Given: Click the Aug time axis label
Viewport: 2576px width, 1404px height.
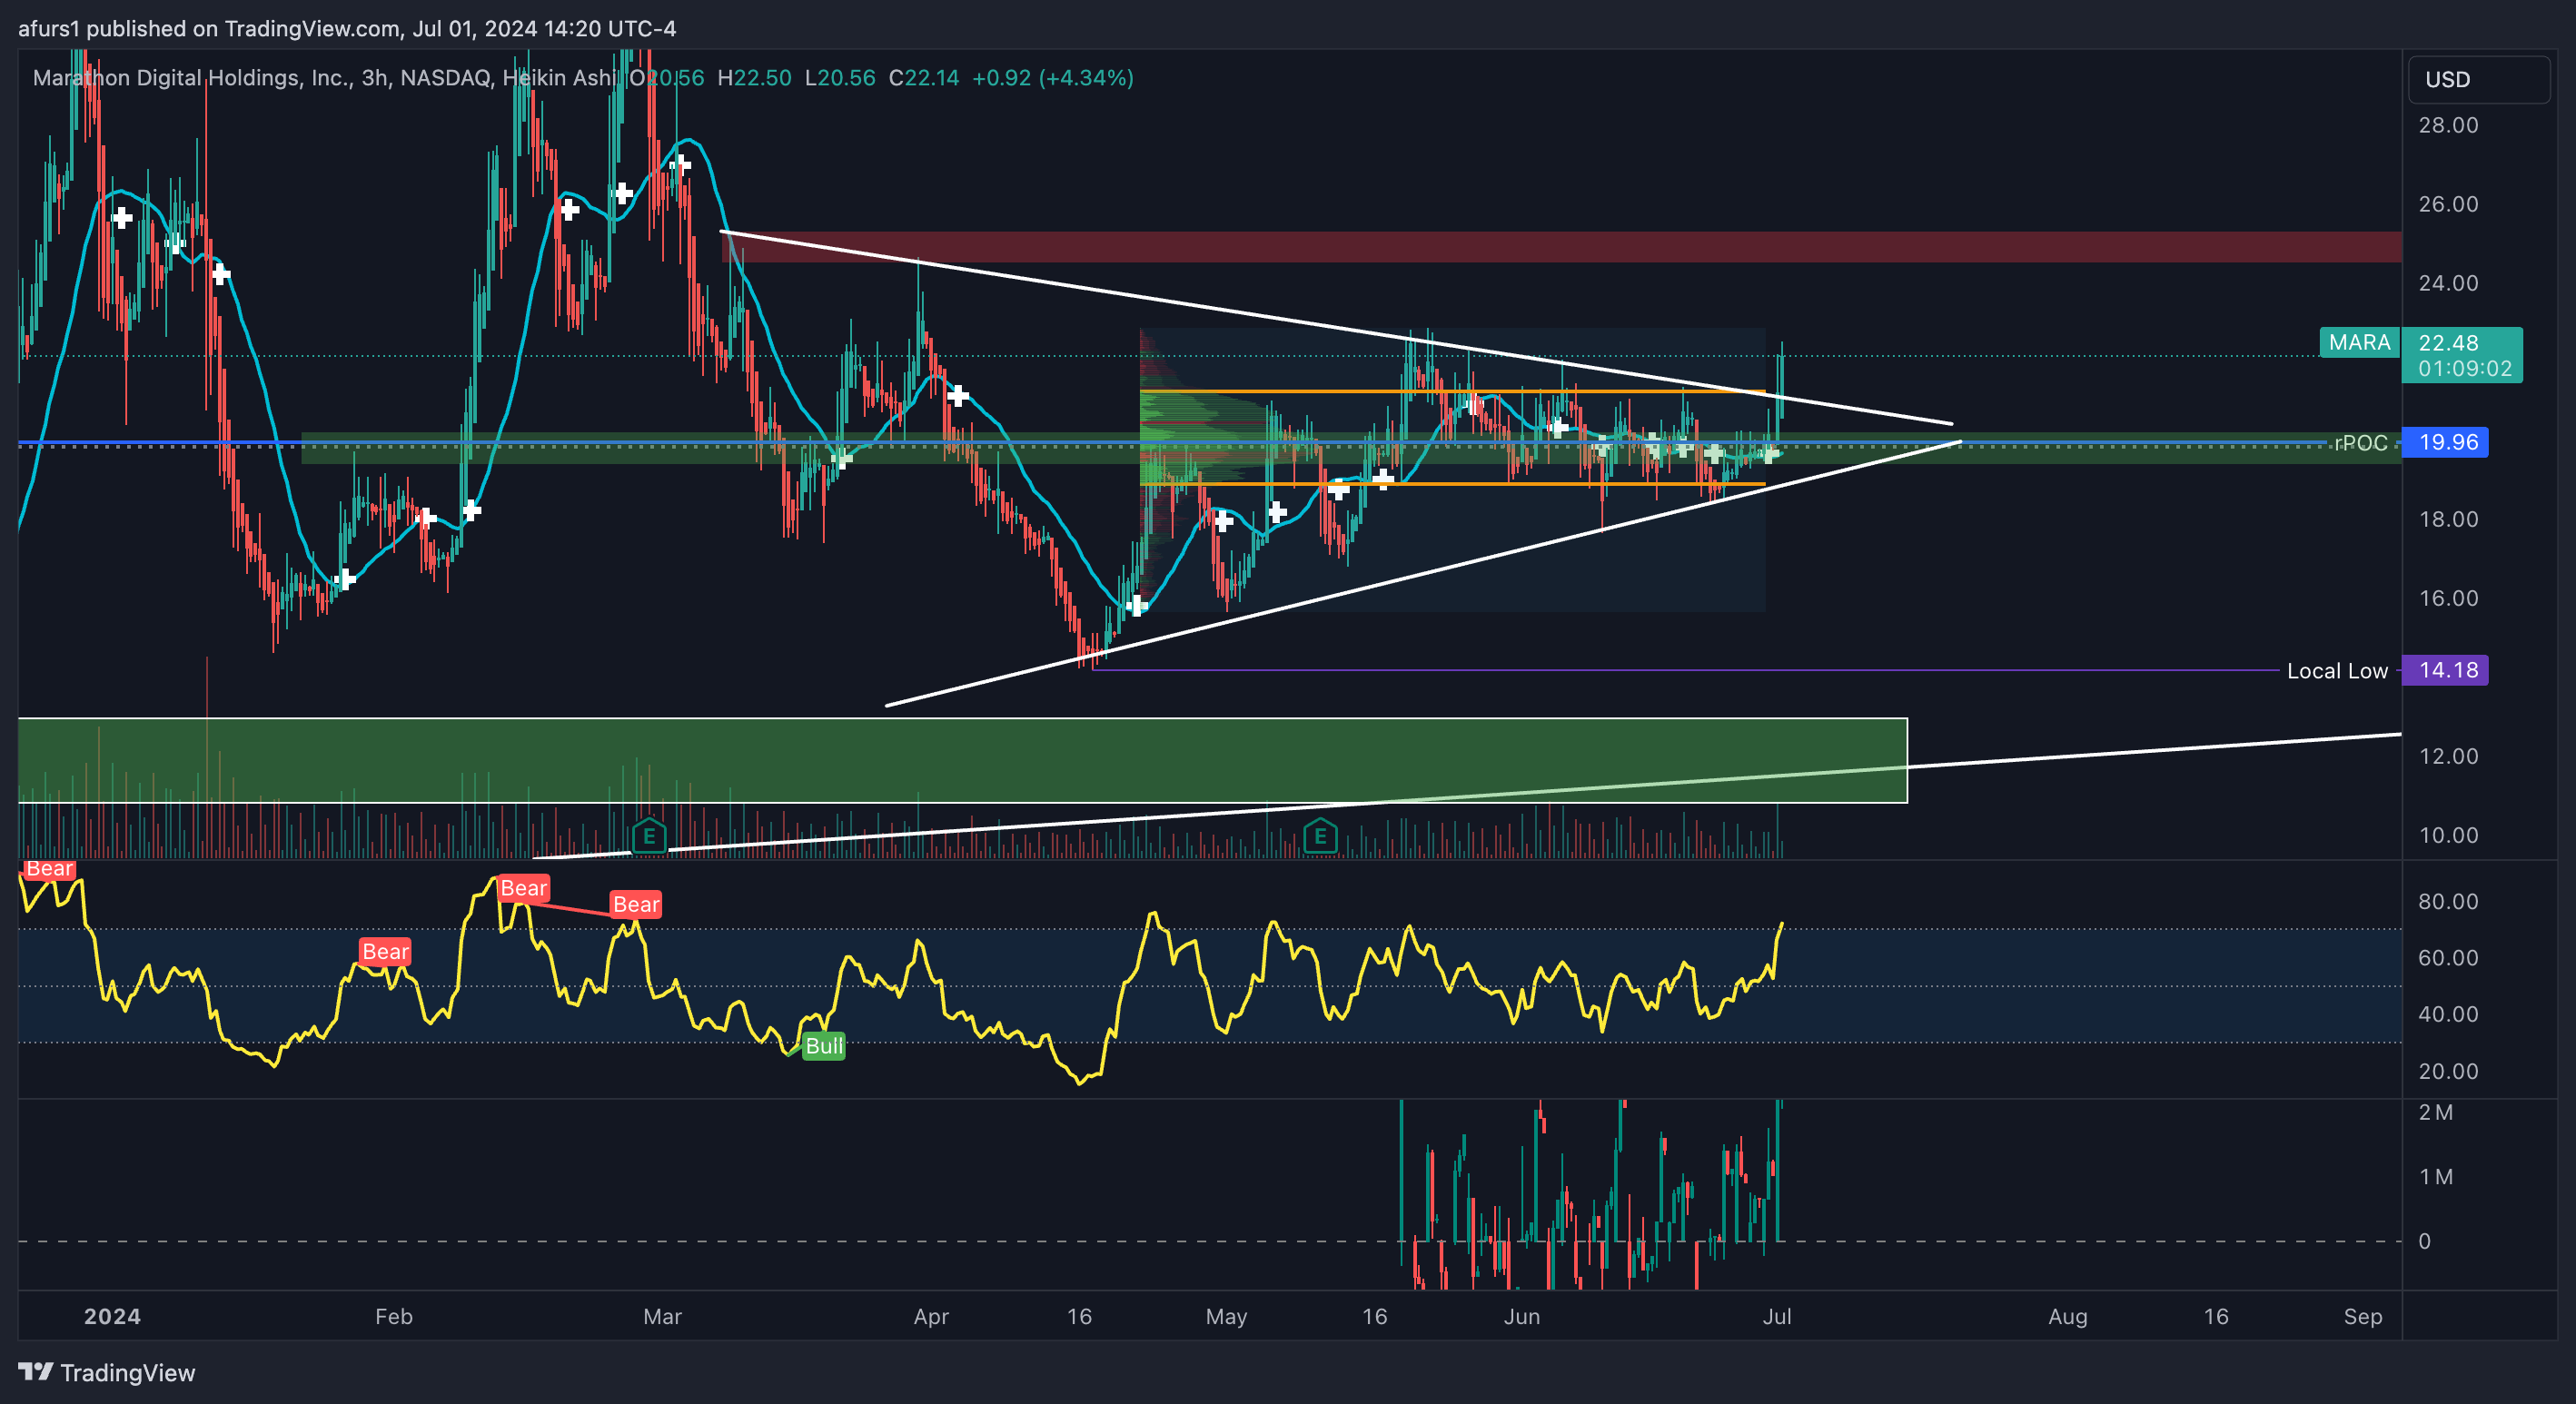Looking at the screenshot, I should (x=2068, y=1316).
